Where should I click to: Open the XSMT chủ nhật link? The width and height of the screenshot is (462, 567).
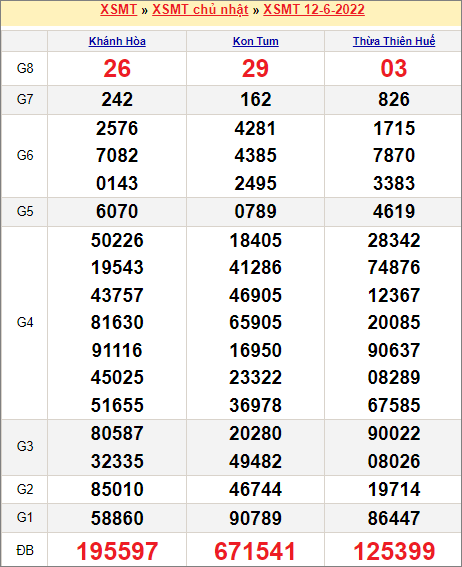point(200,10)
